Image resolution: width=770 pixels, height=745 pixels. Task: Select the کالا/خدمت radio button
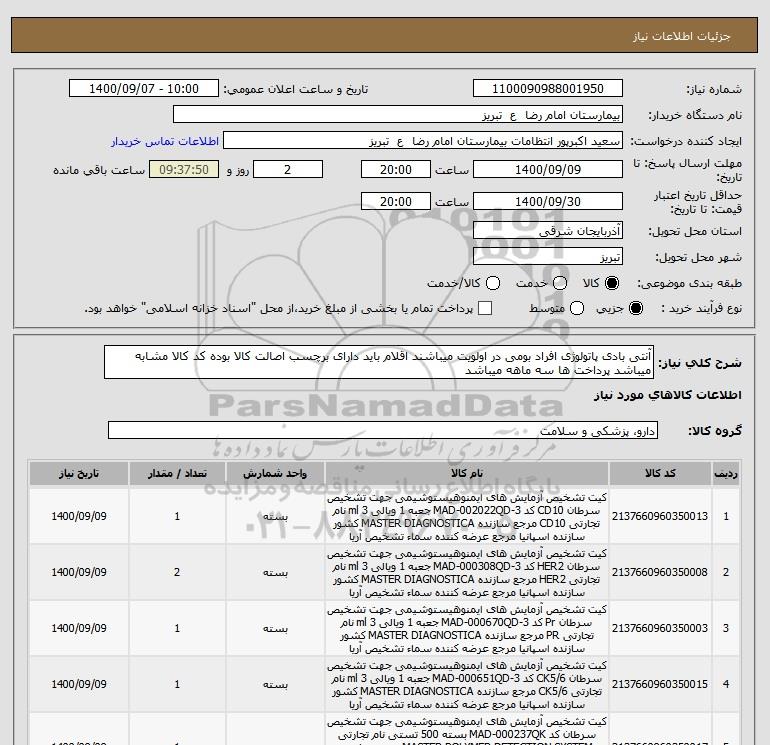(x=493, y=283)
